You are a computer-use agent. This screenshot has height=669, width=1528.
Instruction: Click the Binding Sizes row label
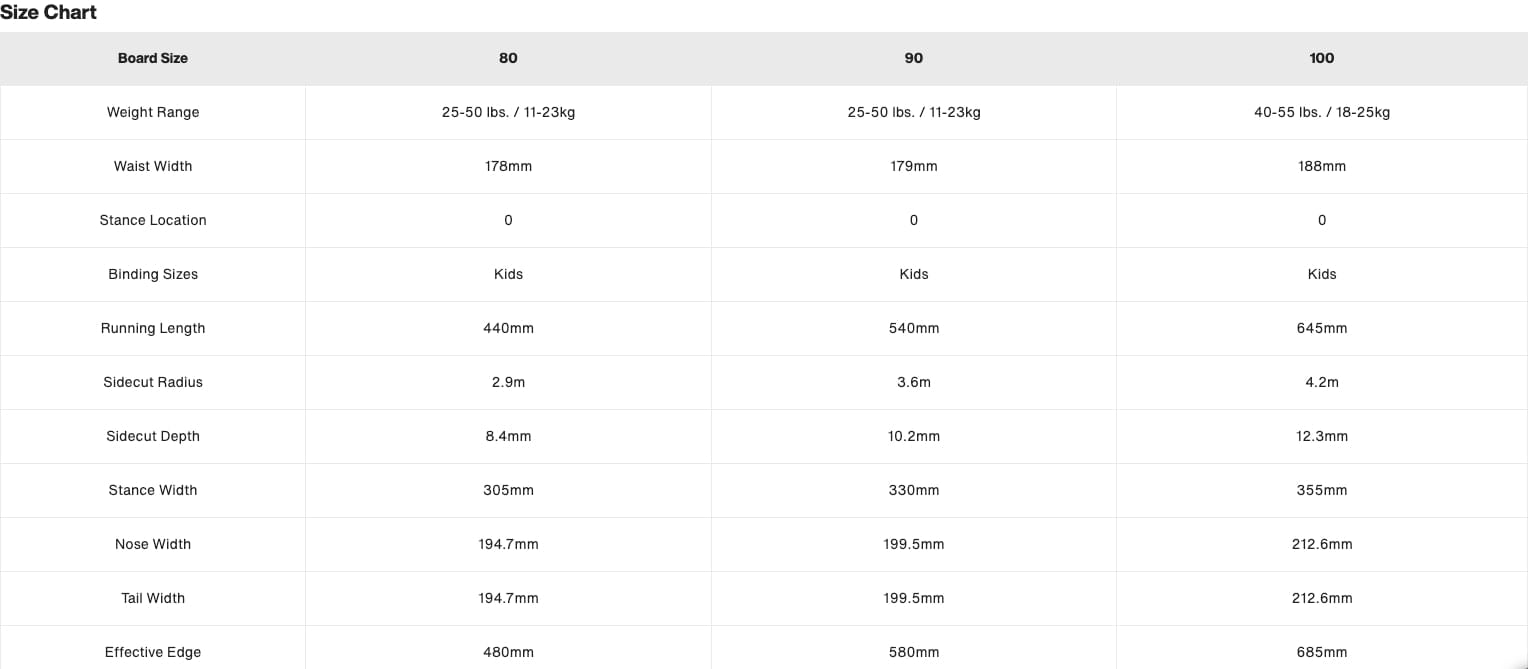(x=153, y=274)
